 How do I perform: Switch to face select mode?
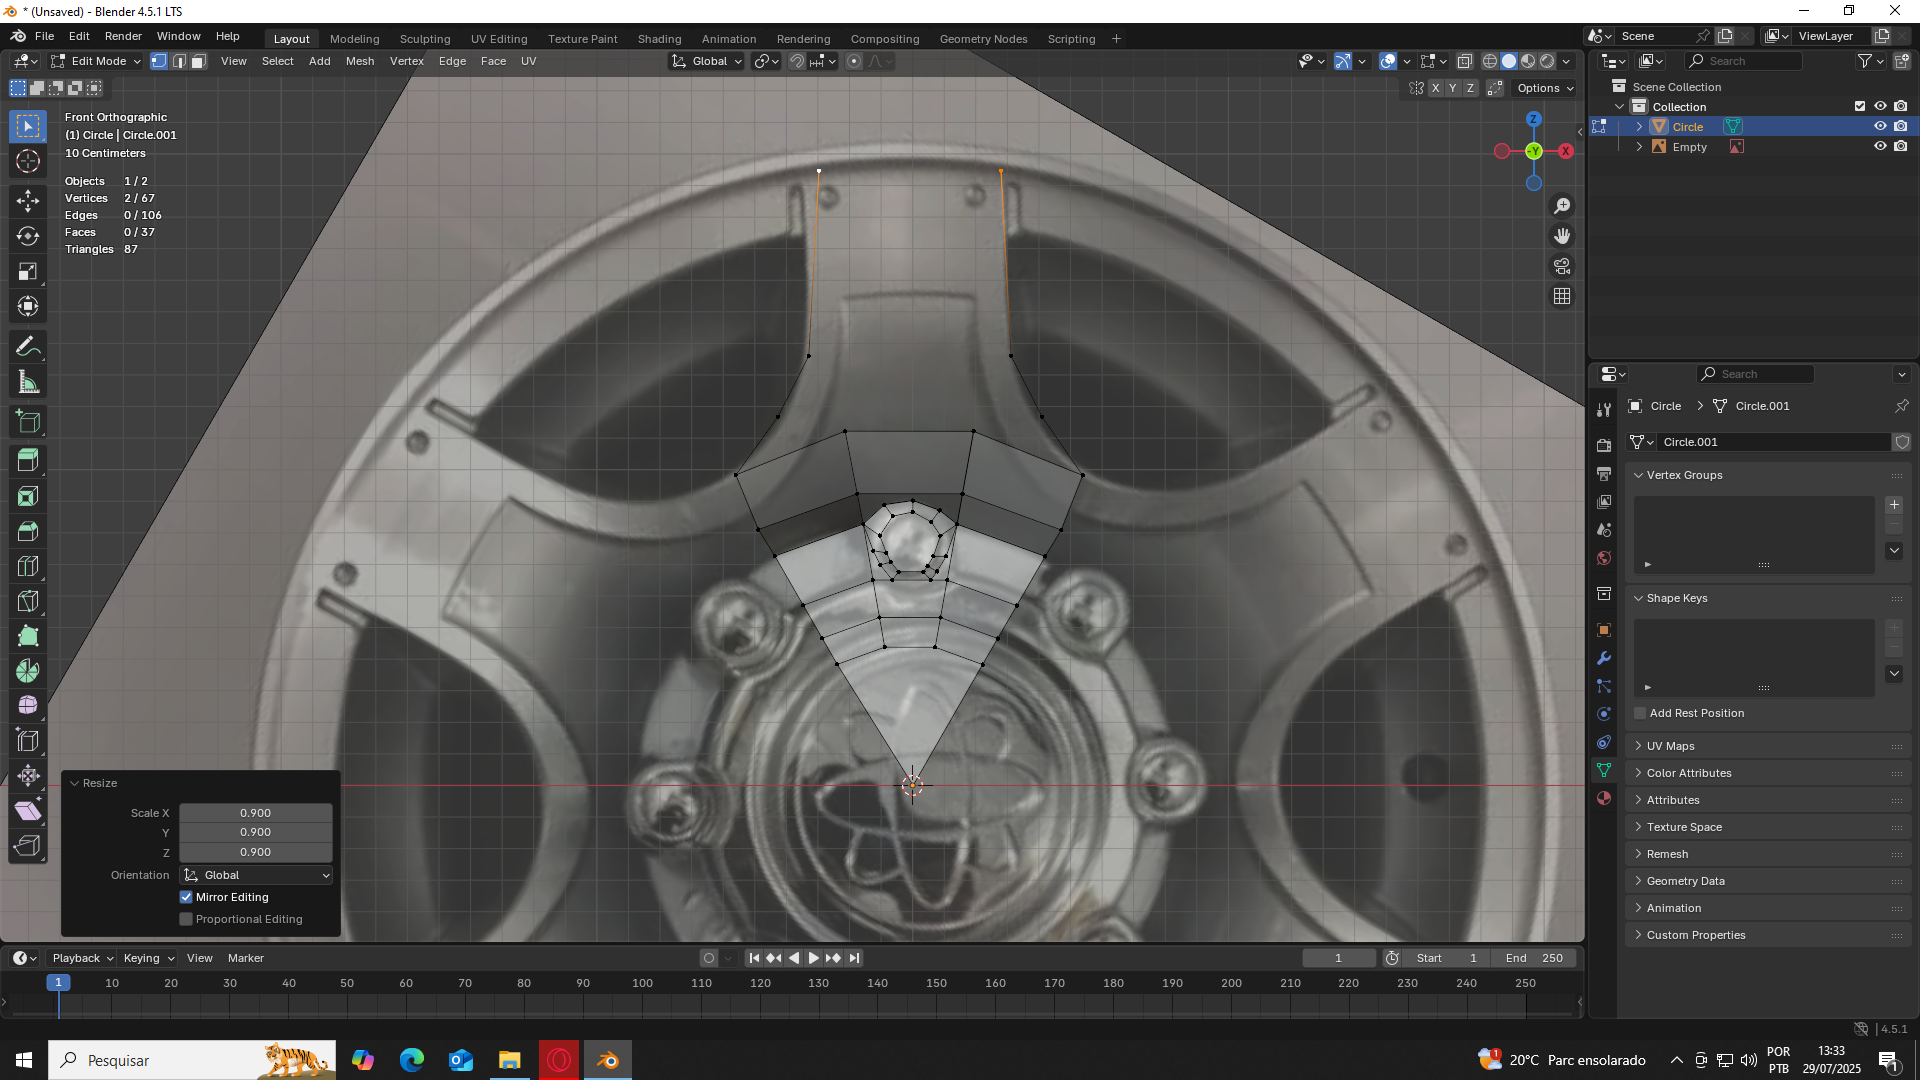(199, 62)
